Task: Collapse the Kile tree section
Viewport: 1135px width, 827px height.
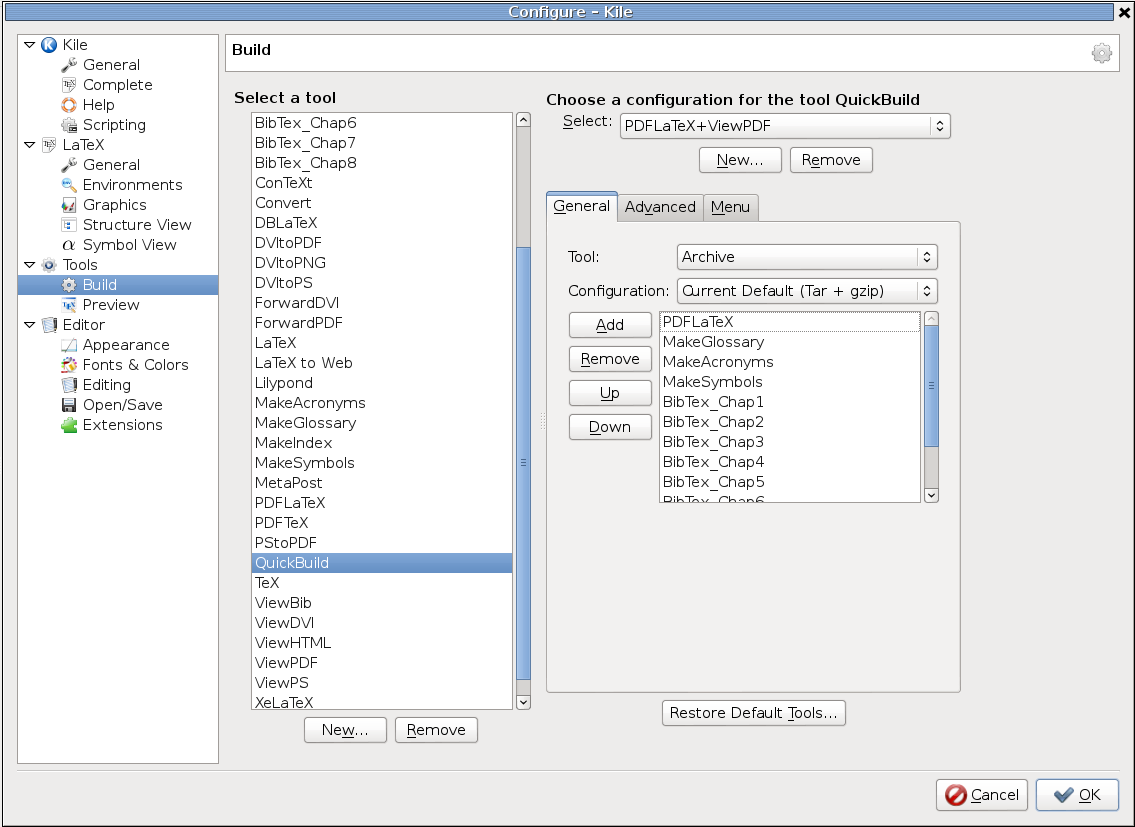Action: [30, 45]
